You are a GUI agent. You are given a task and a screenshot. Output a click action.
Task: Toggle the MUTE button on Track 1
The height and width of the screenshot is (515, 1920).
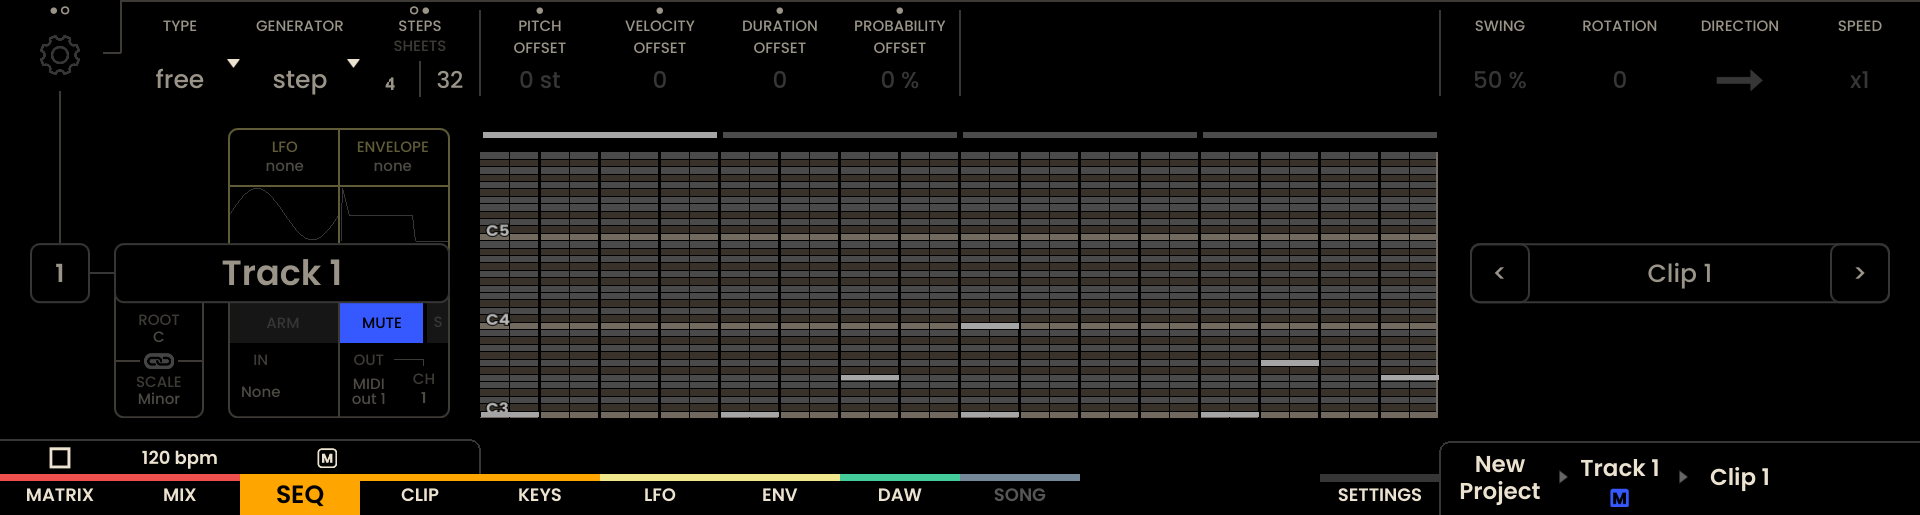pos(381,323)
